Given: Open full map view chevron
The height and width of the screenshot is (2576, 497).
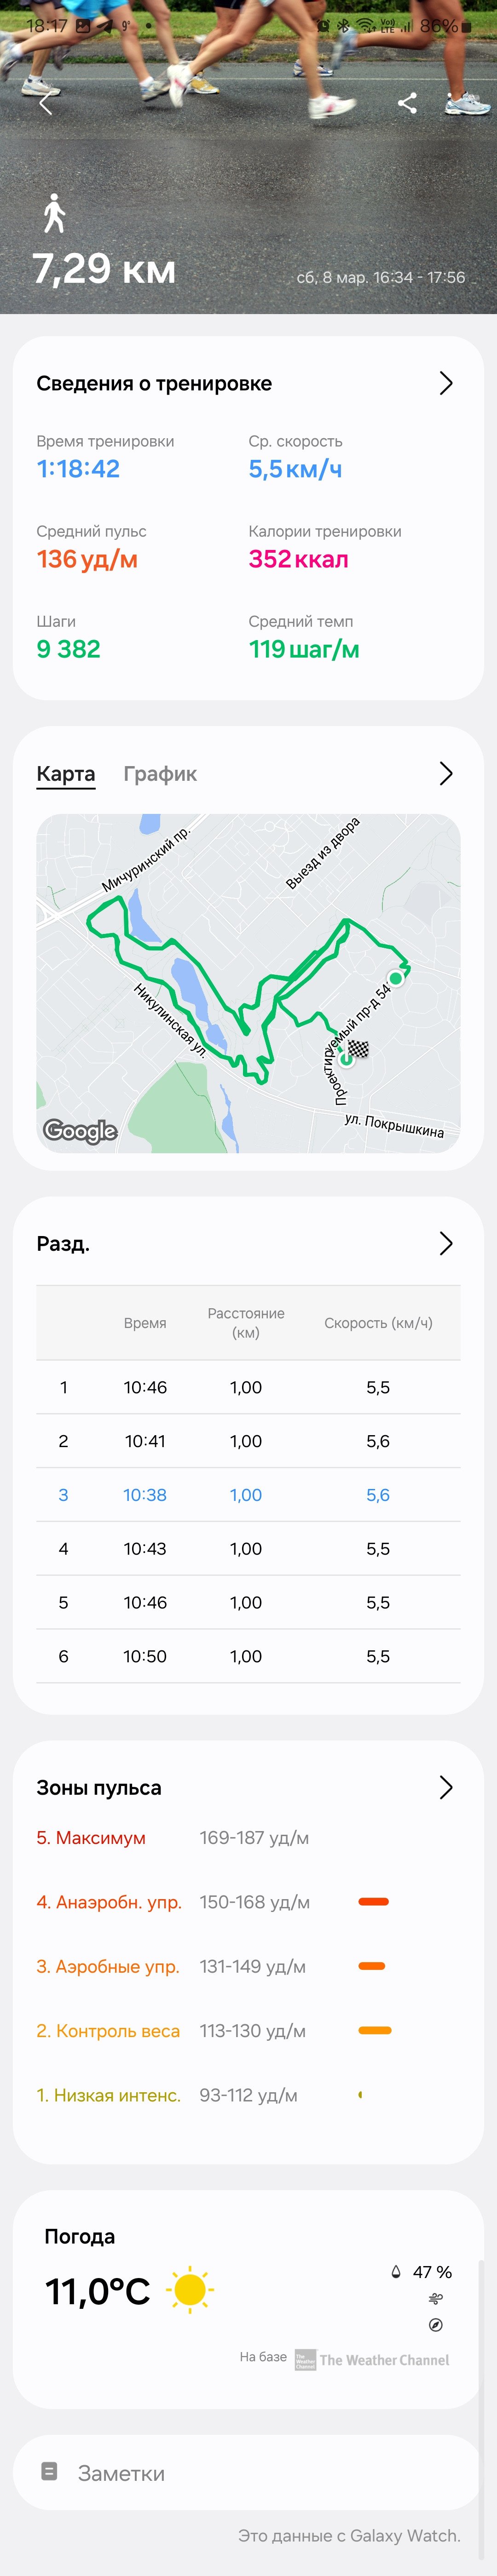Looking at the screenshot, I should 446,773.
